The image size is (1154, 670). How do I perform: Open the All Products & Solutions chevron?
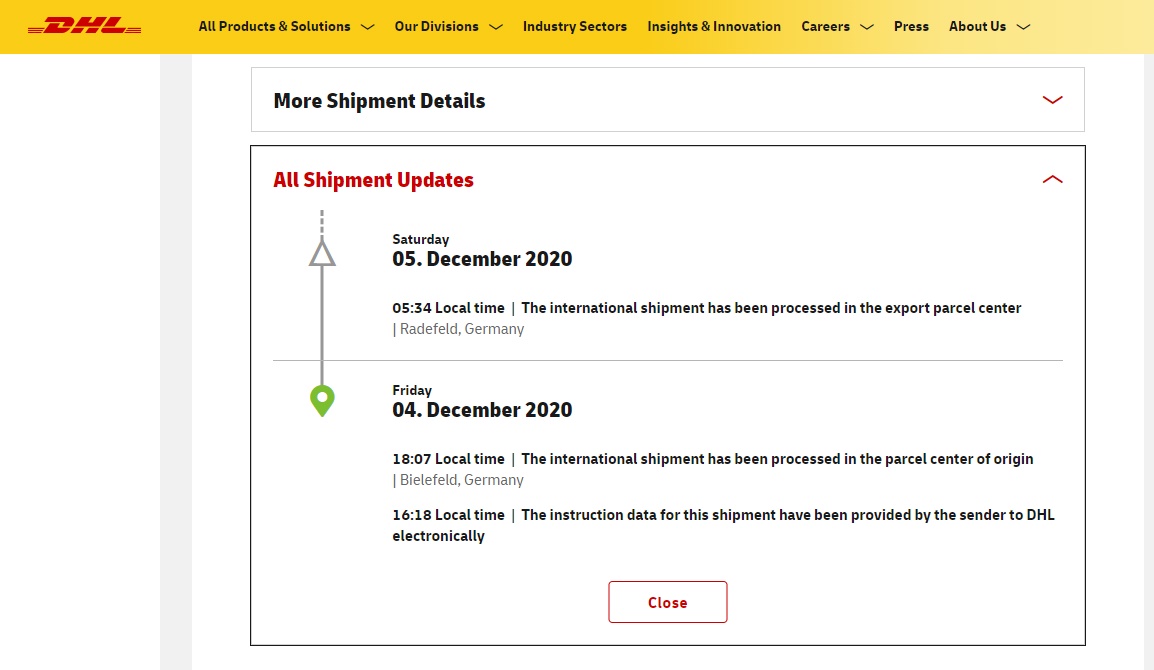tap(367, 27)
